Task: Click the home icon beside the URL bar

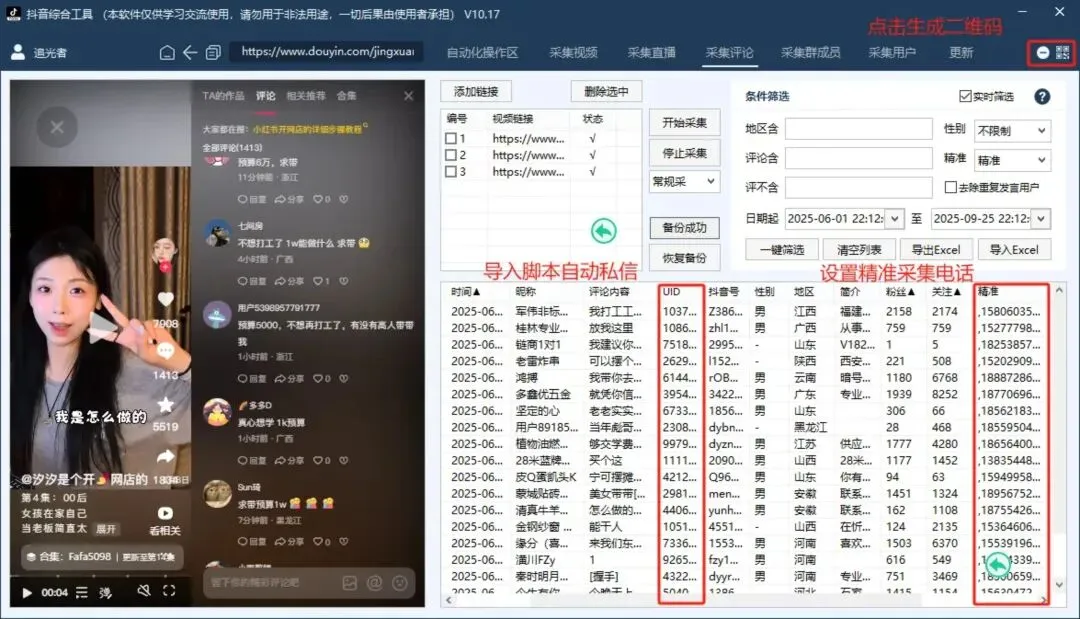Action: tap(167, 52)
